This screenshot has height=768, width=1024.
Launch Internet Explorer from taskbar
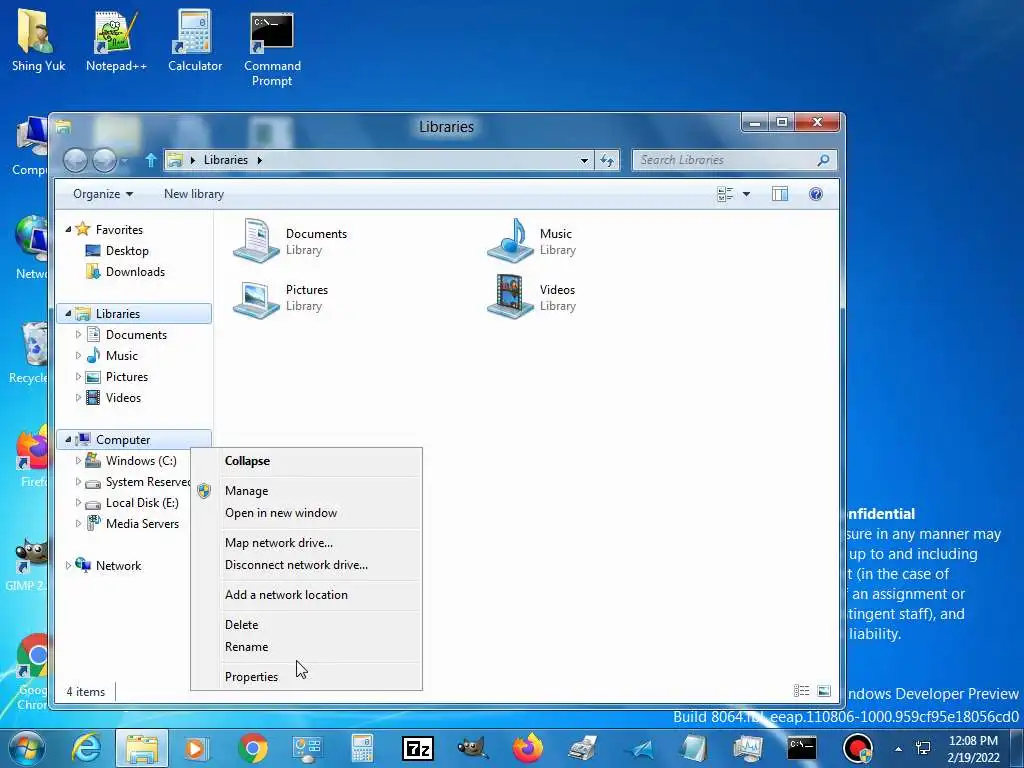(x=86, y=748)
